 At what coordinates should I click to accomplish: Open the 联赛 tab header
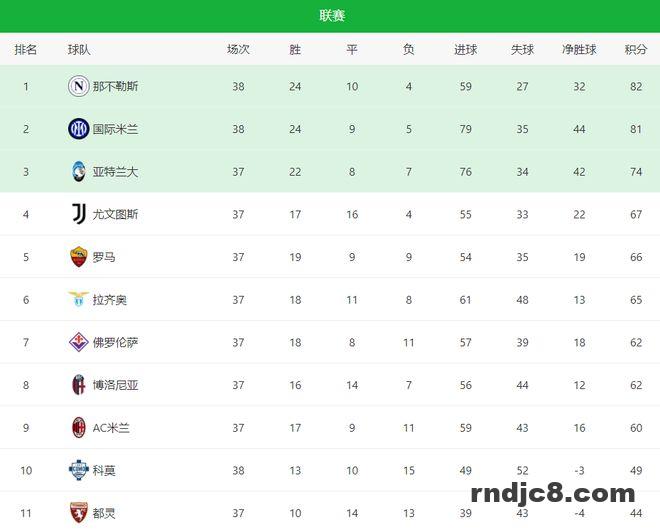click(332, 16)
